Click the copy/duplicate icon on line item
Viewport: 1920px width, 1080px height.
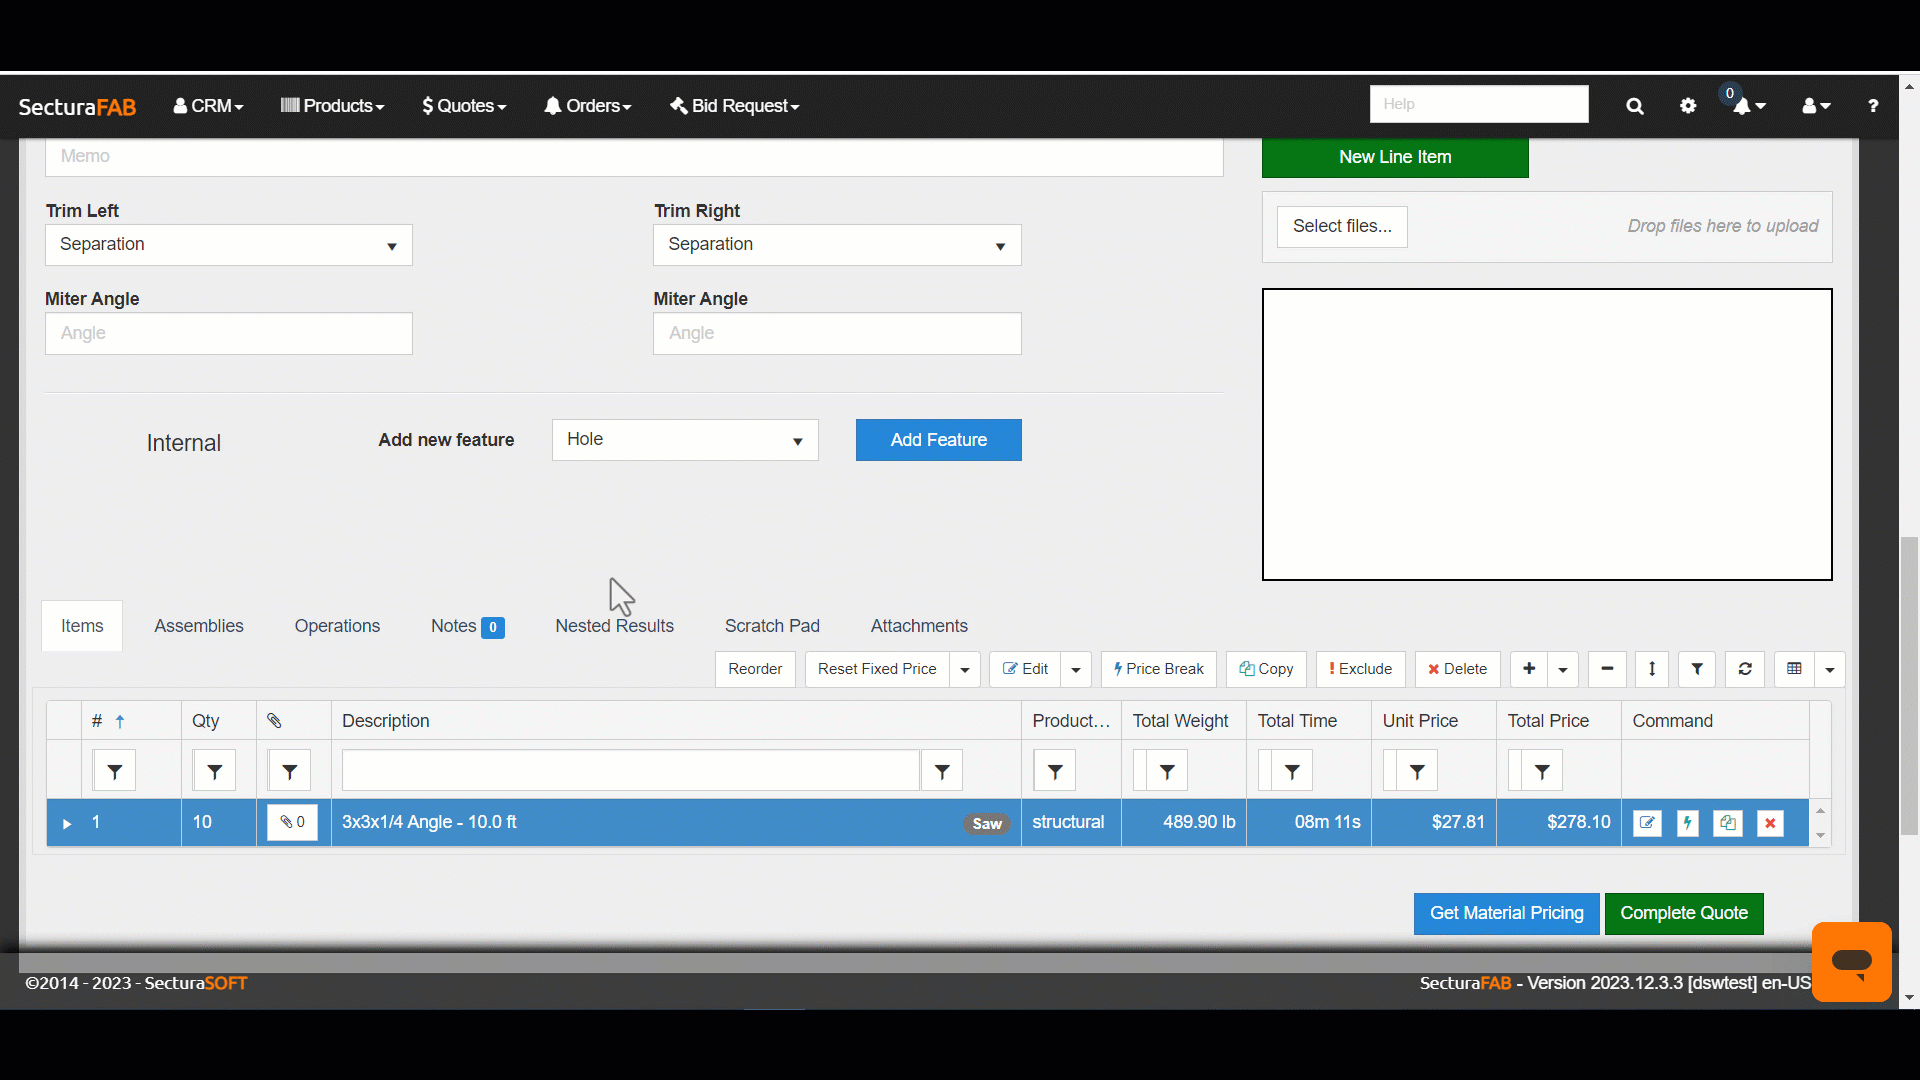(1729, 822)
